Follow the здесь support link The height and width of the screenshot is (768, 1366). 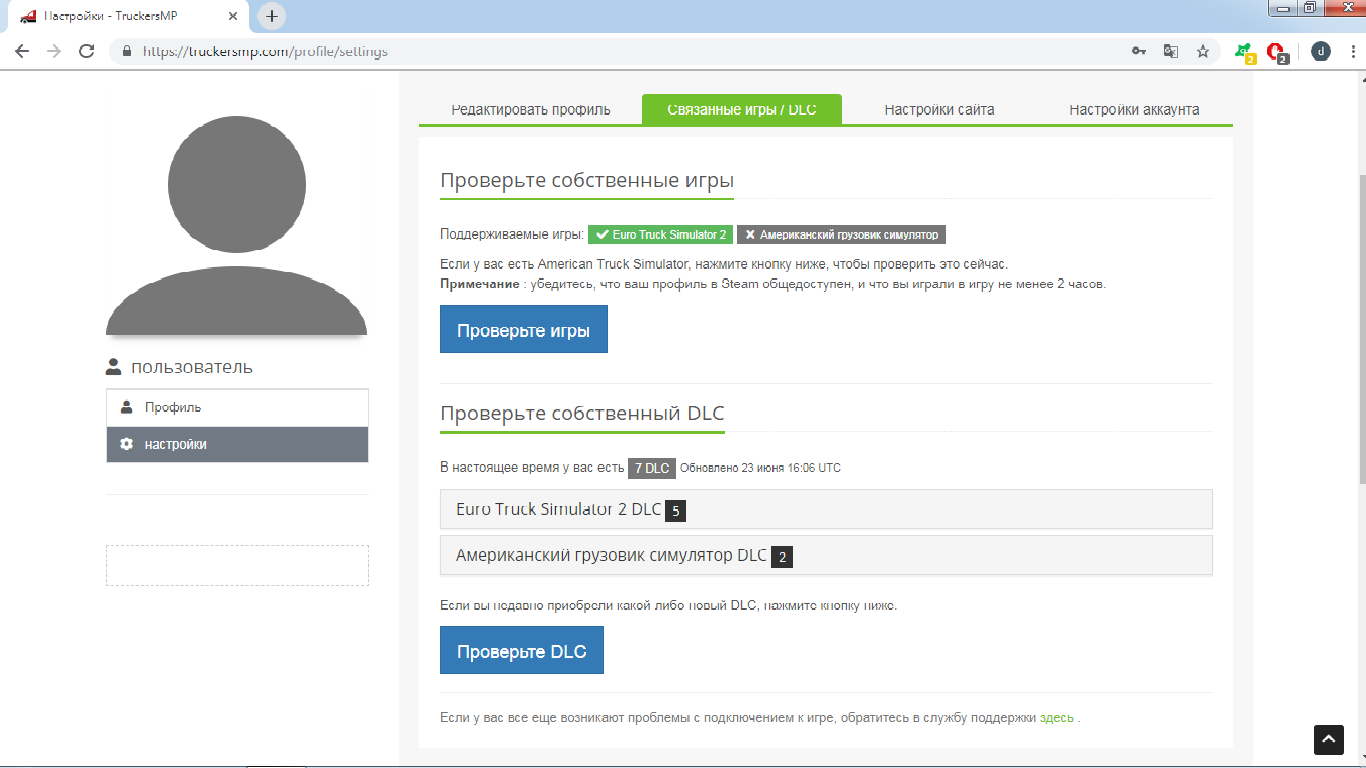pos(1056,718)
